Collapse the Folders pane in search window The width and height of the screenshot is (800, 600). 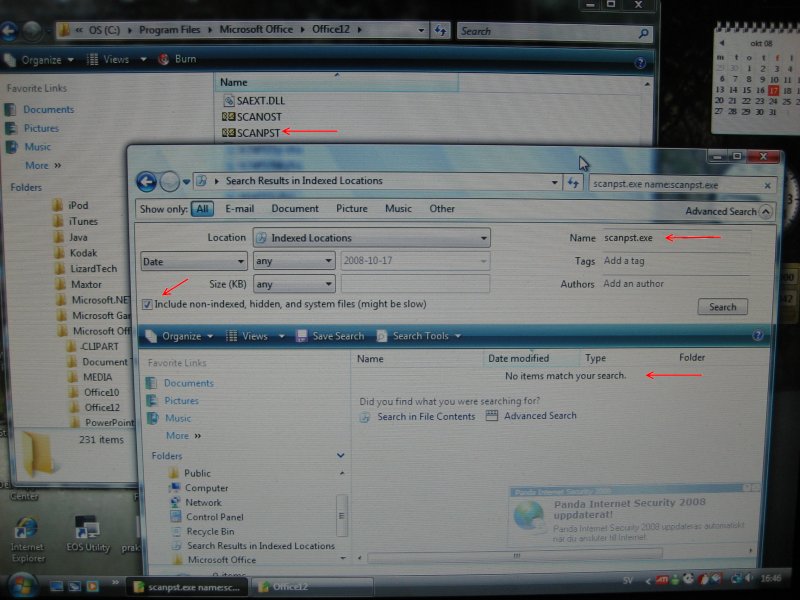[x=340, y=455]
